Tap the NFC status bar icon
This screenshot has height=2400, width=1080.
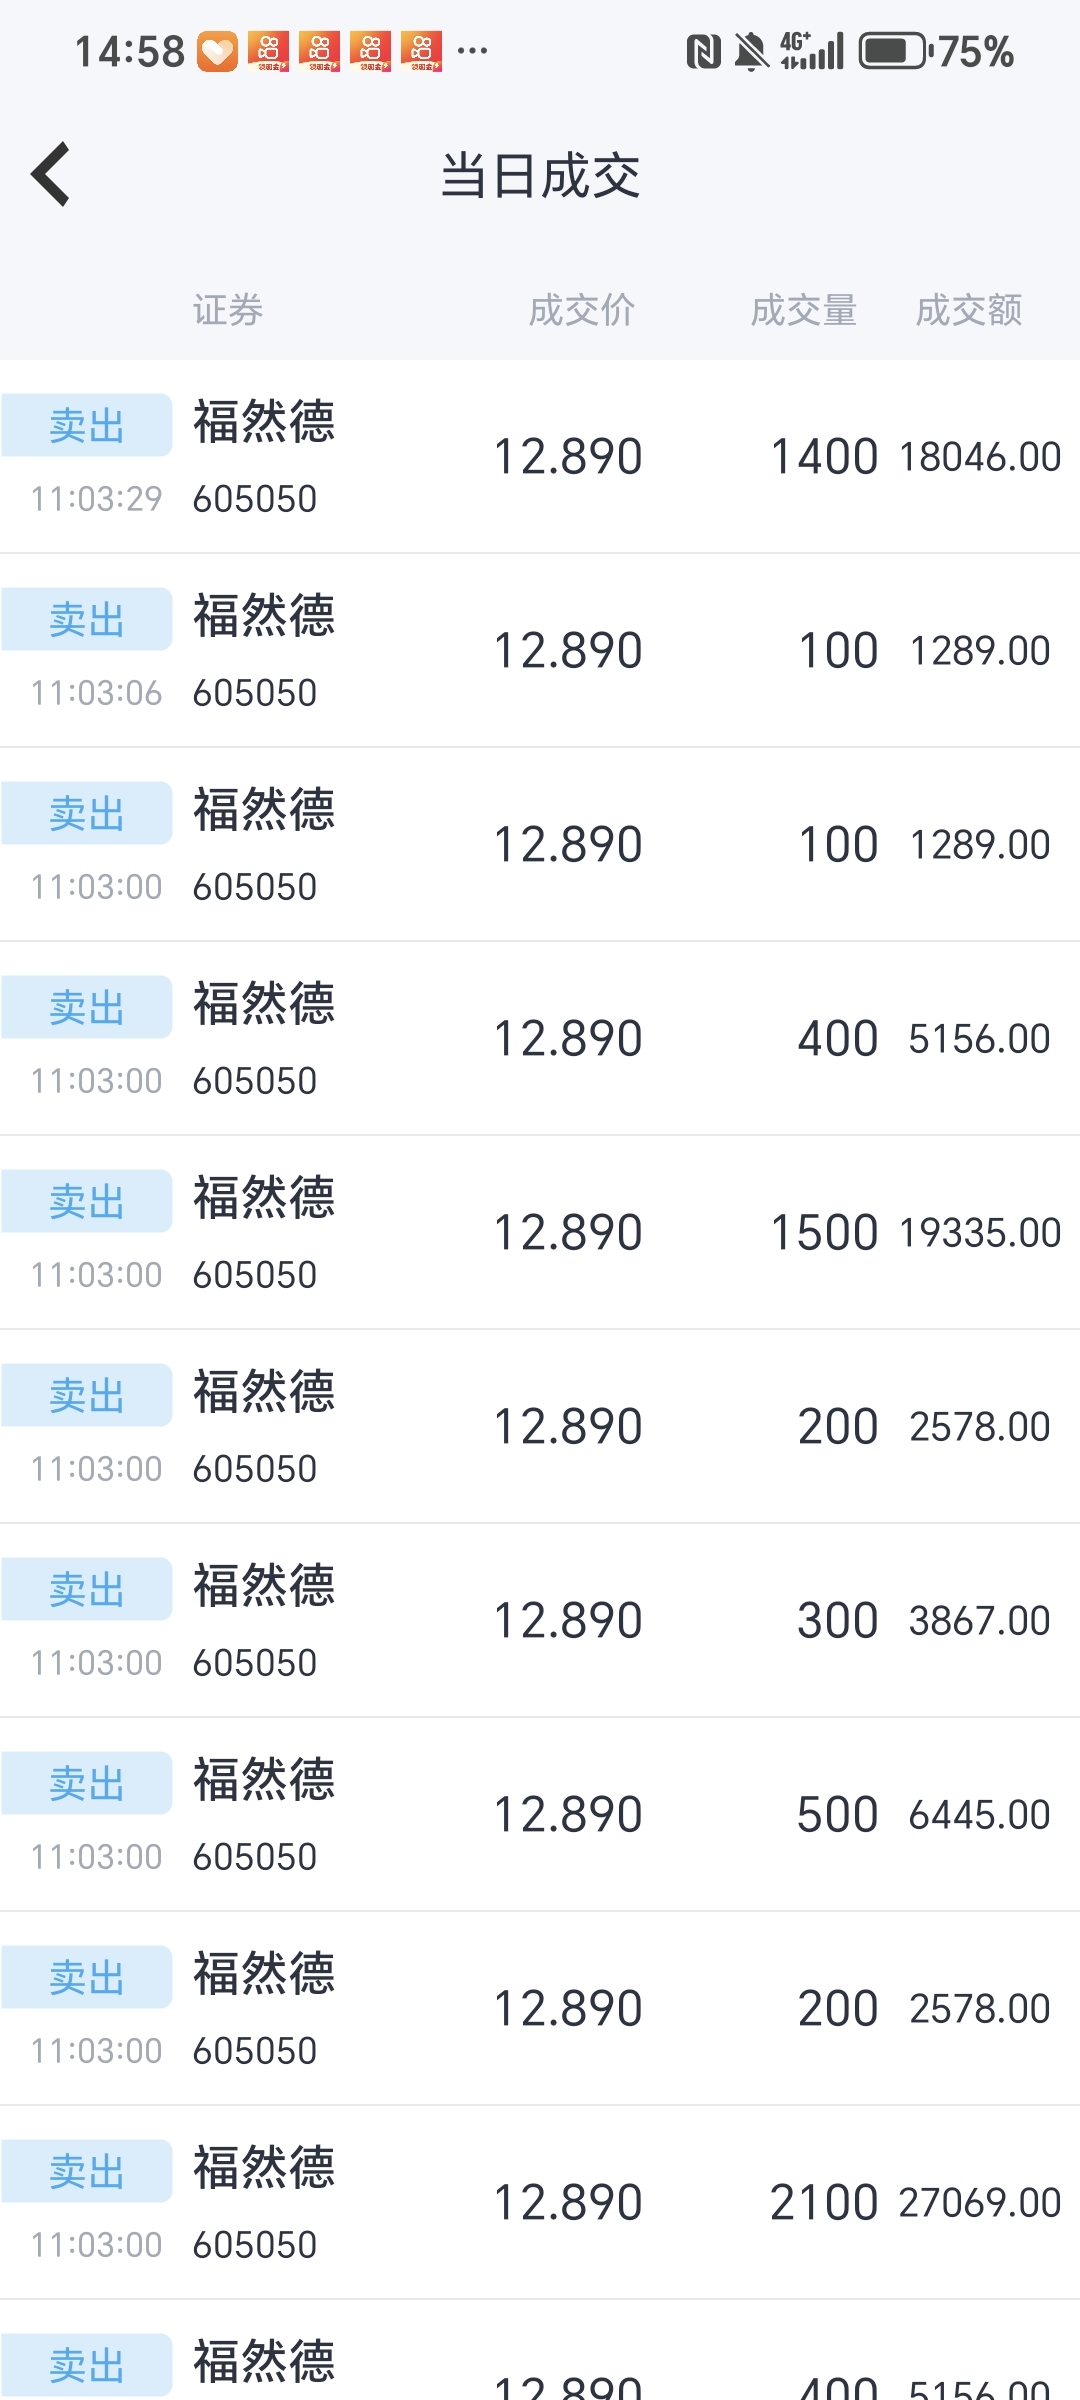pos(703,51)
